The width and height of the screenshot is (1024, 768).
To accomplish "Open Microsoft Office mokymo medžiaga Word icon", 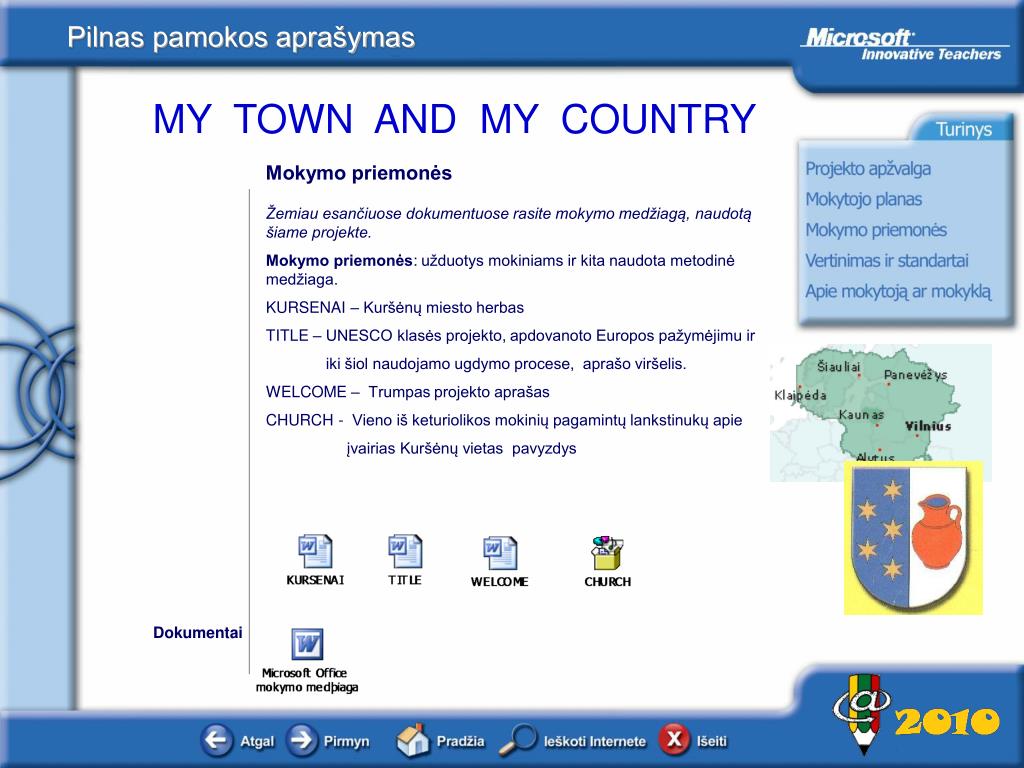I will pos(307,644).
